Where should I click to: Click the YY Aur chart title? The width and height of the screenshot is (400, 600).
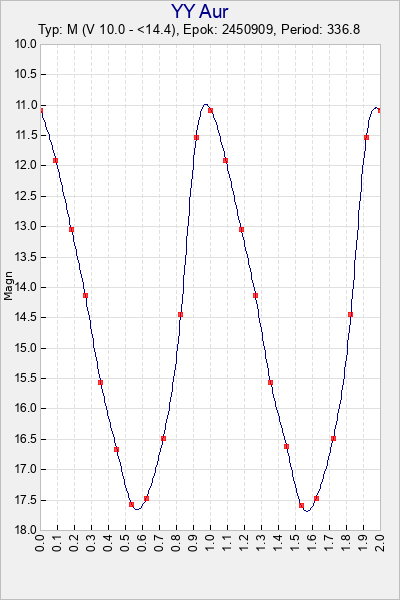click(199, 11)
